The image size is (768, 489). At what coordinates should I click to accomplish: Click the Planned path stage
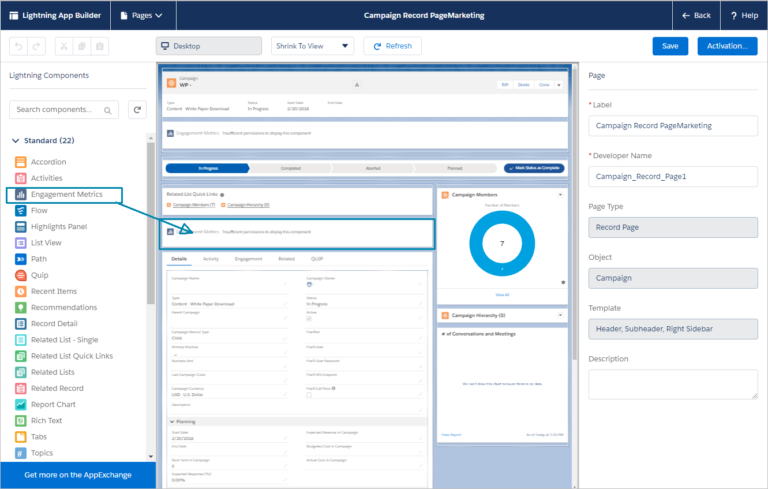(x=455, y=168)
